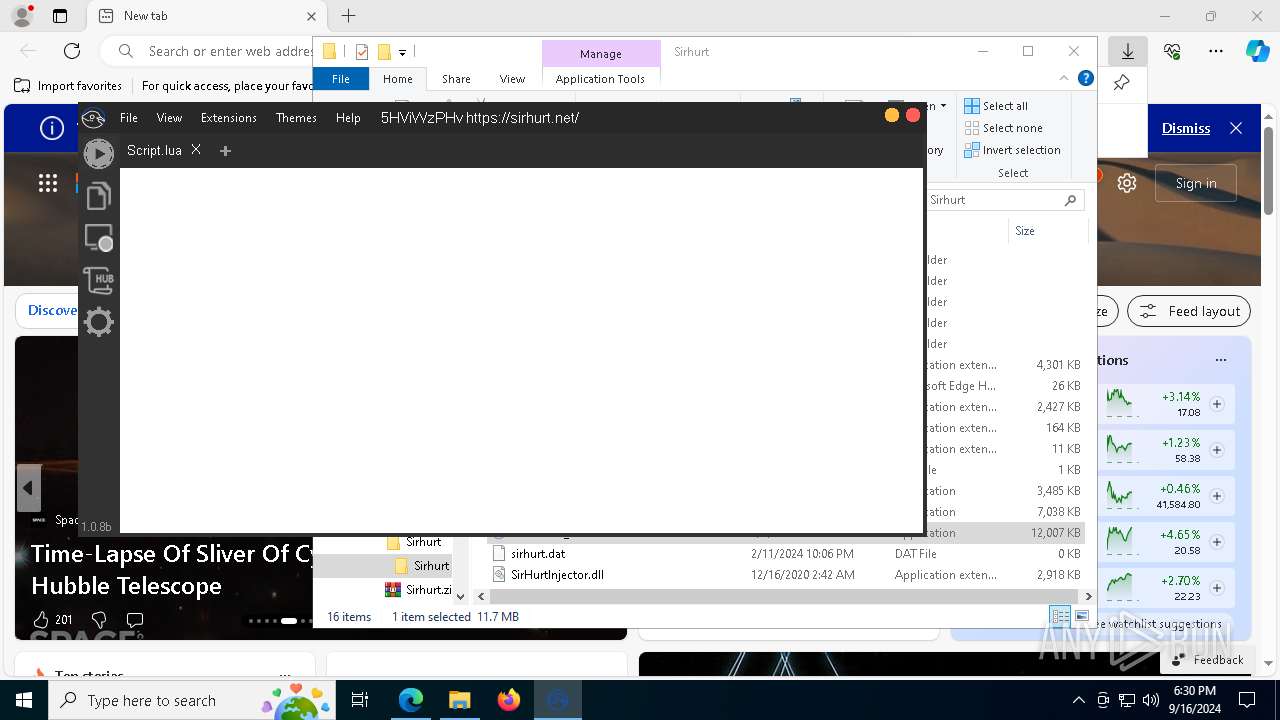Open the Sirhurt settings gear icon
Viewport: 1280px width, 720px height.
click(x=98, y=322)
